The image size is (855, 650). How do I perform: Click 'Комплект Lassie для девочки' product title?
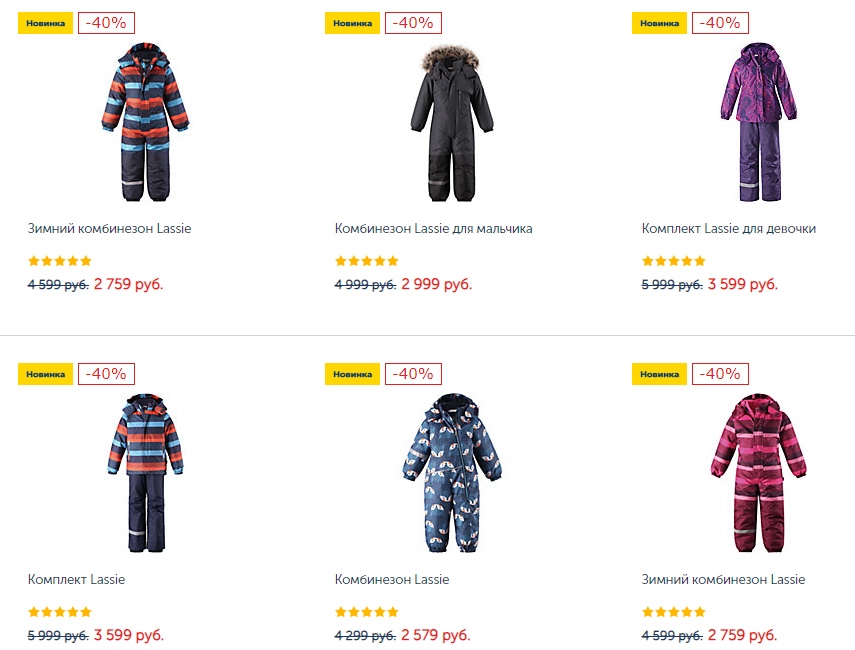tap(728, 228)
